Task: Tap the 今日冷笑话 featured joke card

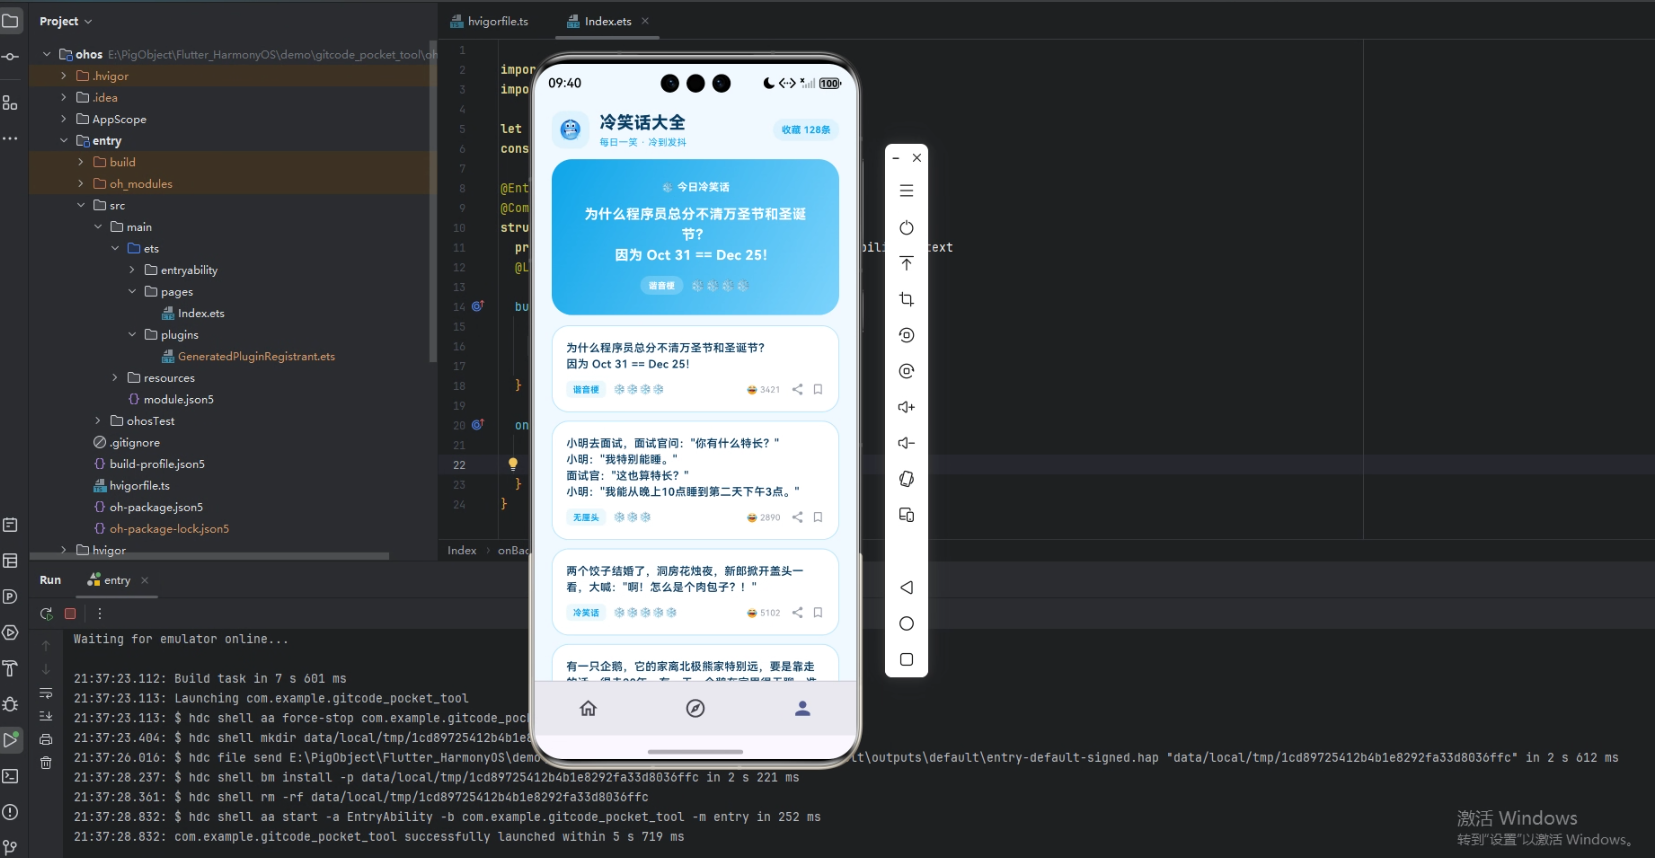Action: pyautogui.click(x=695, y=237)
